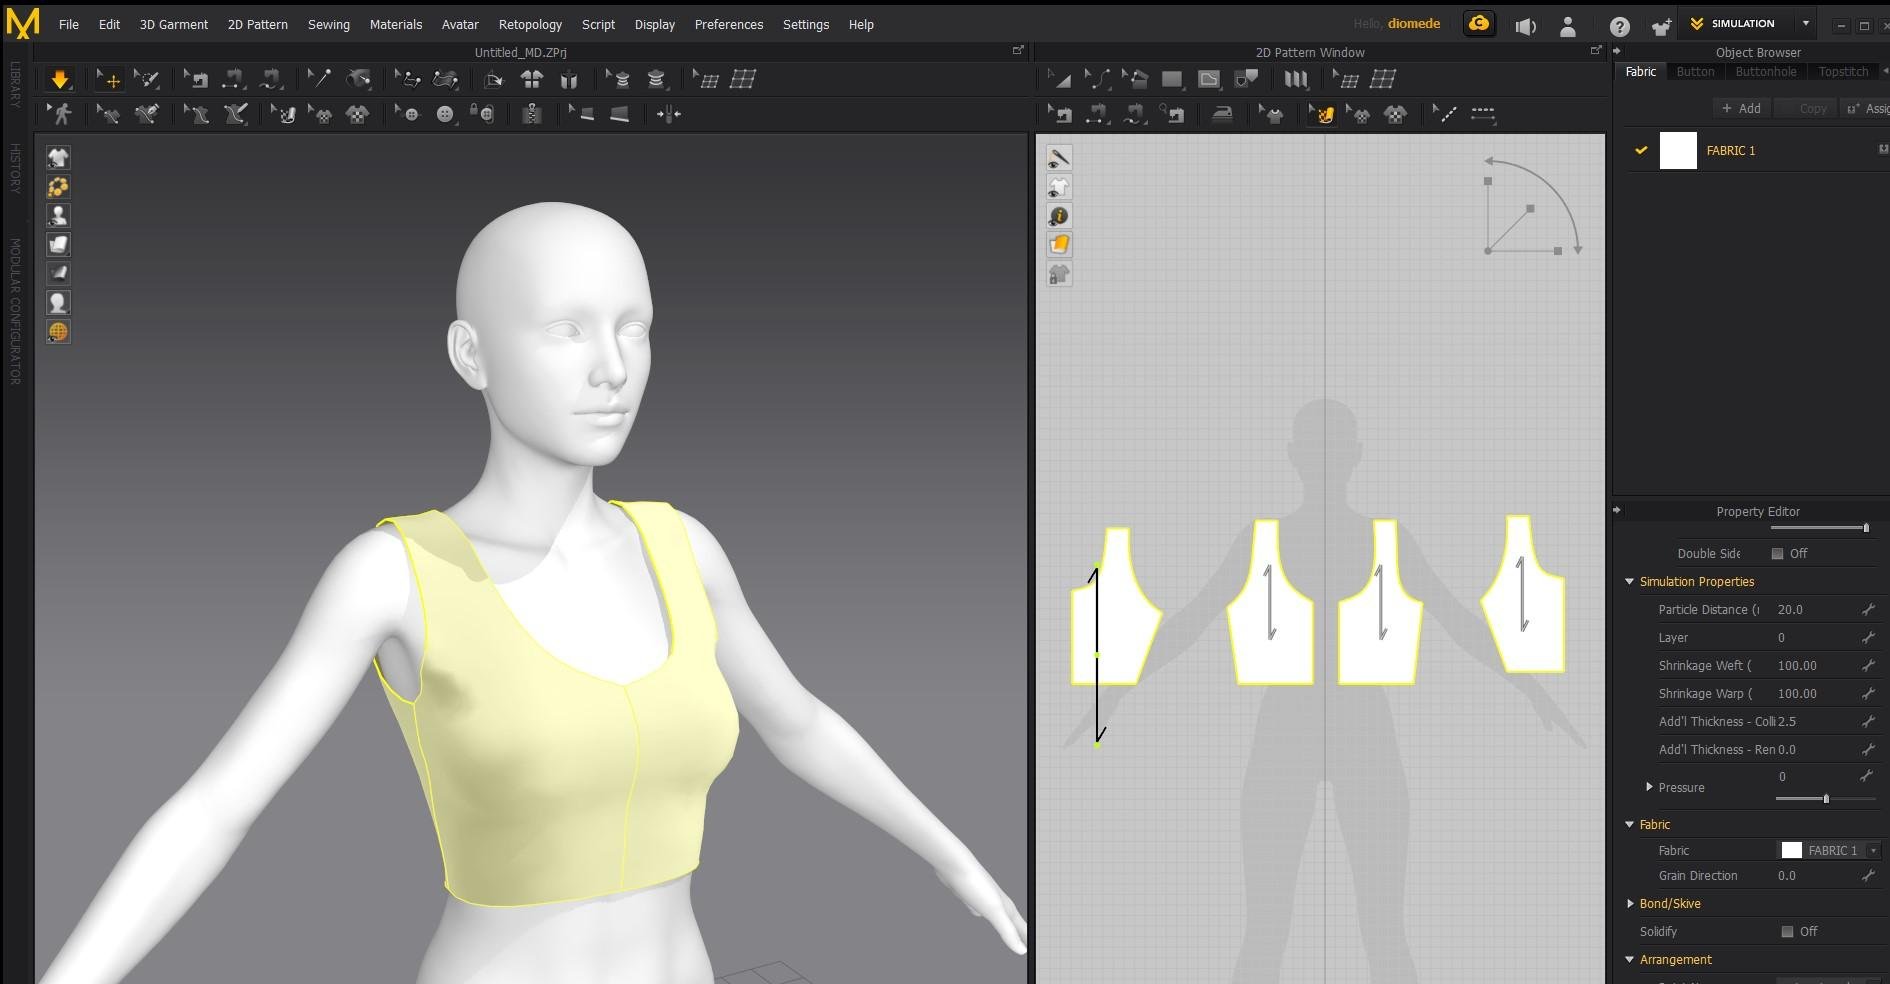Toggle the checkmark beside FABRIC 1
This screenshot has height=984, width=1890.
click(x=1641, y=151)
